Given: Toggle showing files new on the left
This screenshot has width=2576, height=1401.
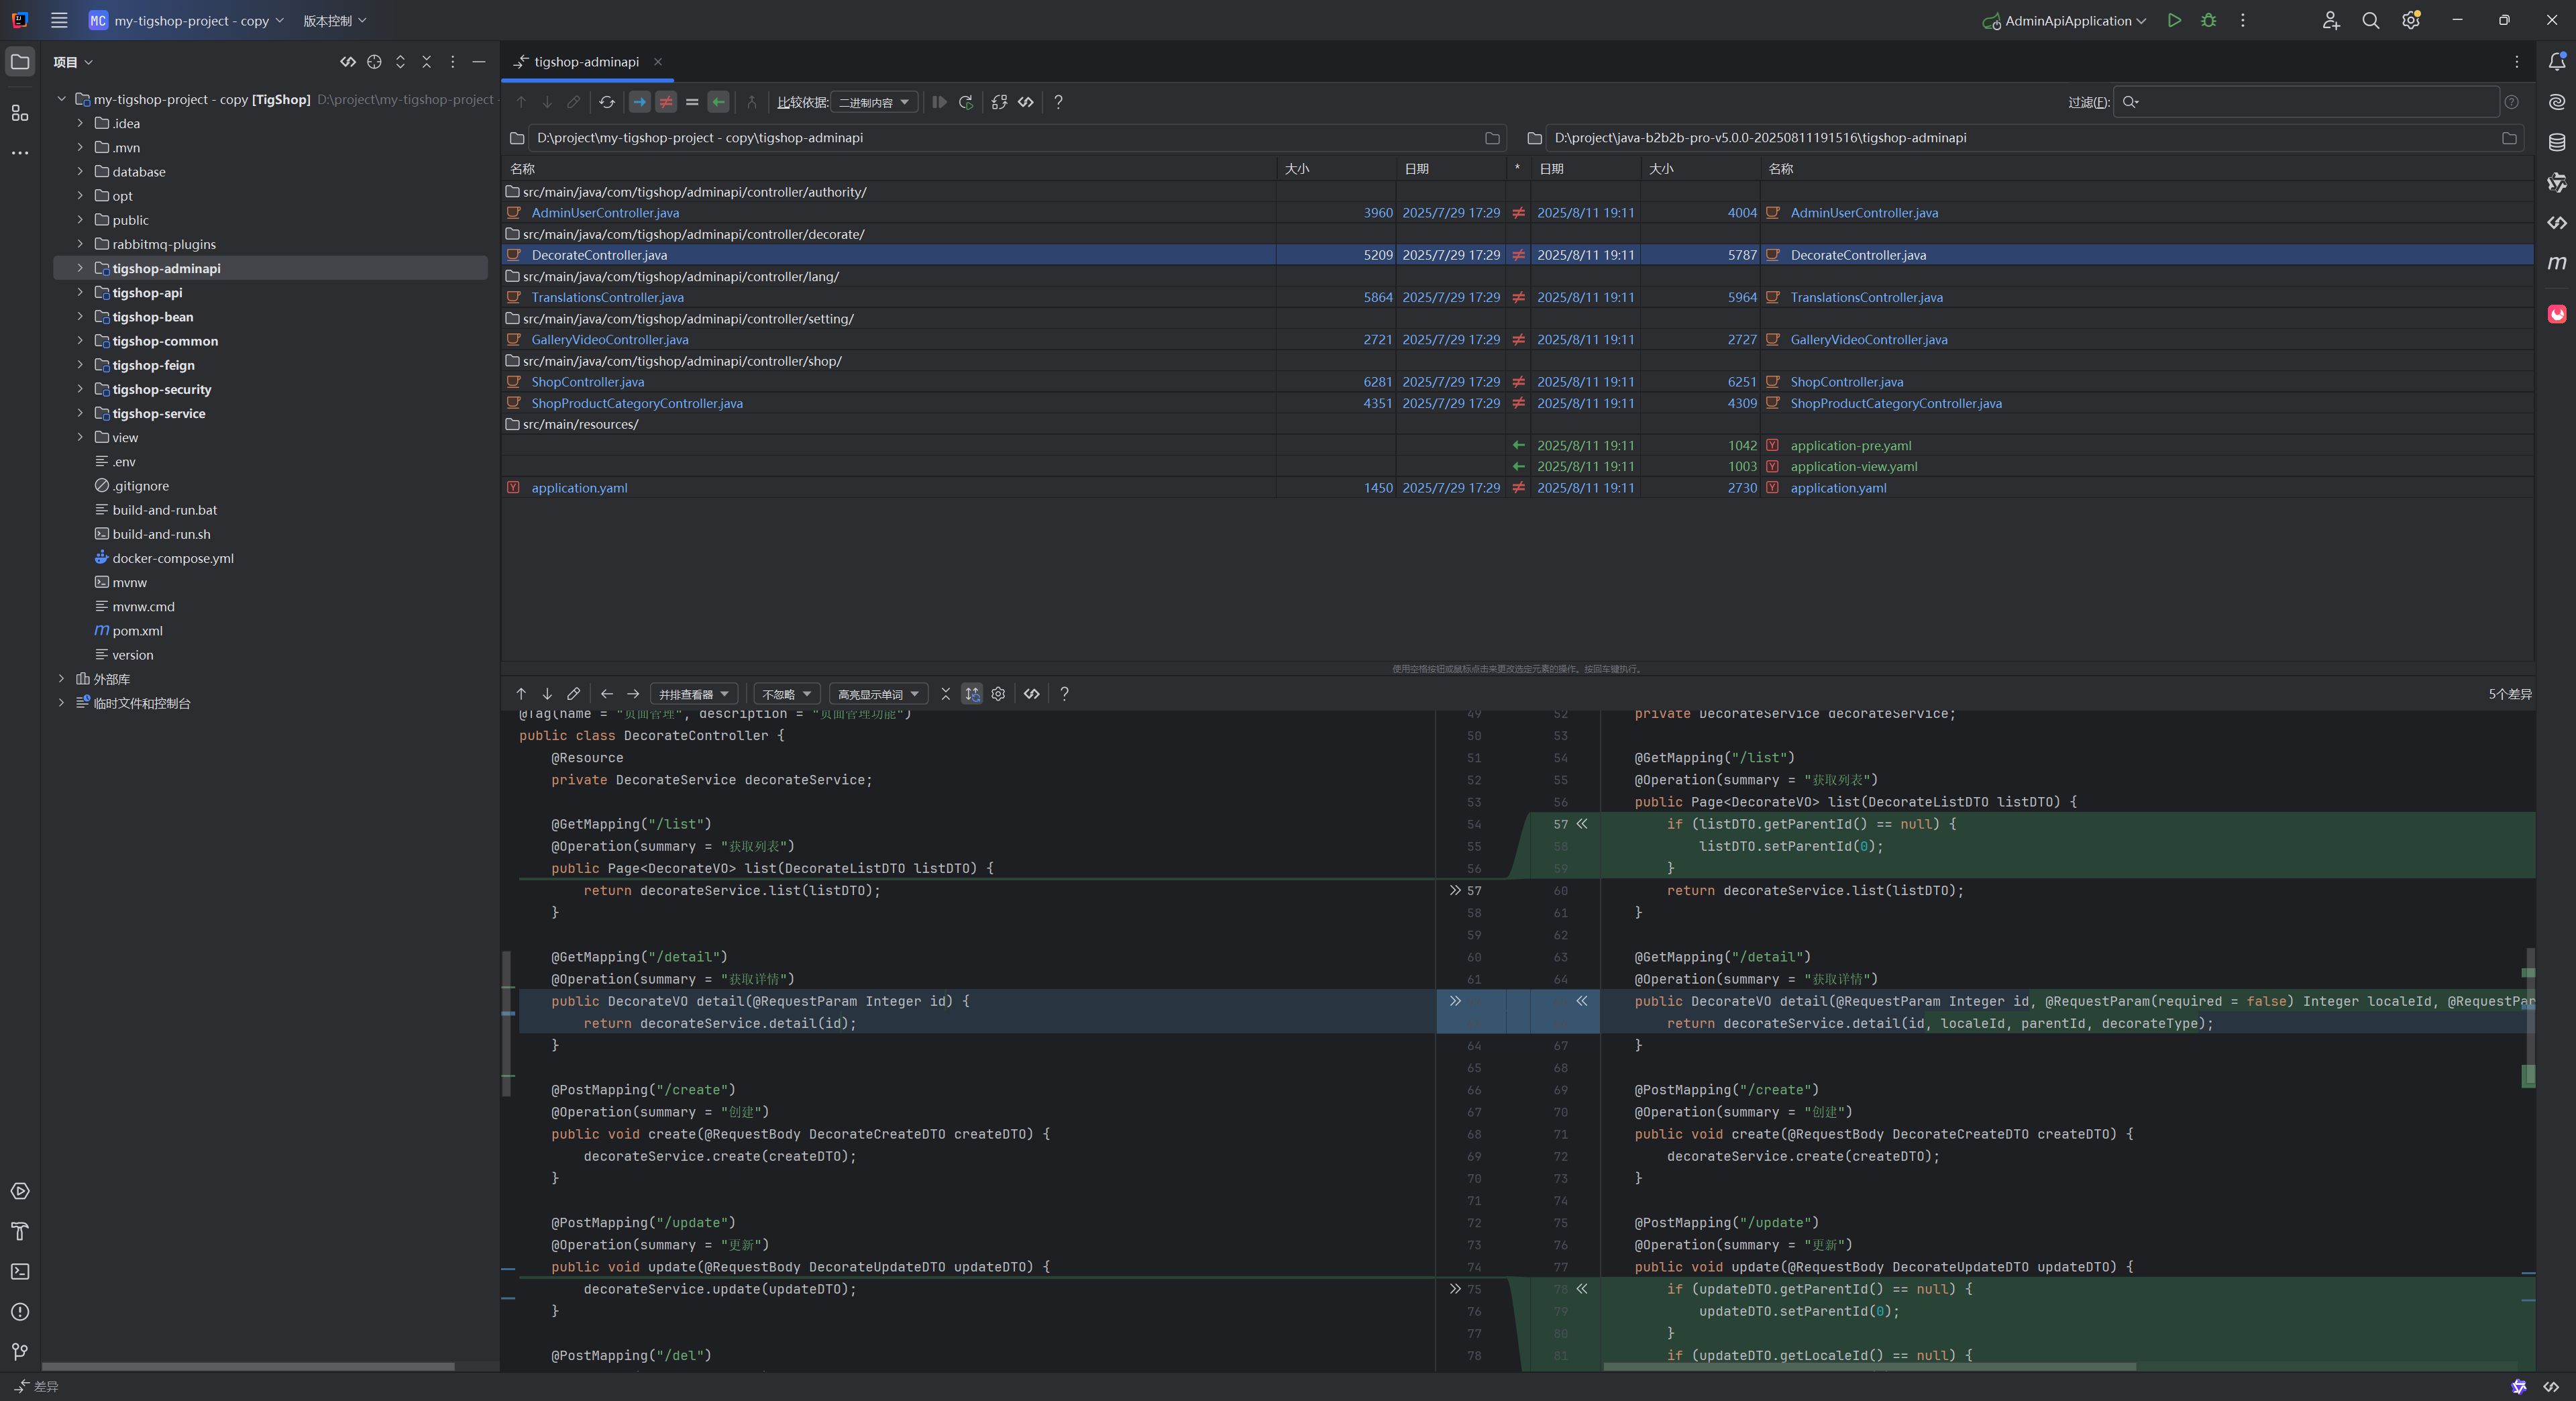Looking at the screenshot, I should 640,102.
